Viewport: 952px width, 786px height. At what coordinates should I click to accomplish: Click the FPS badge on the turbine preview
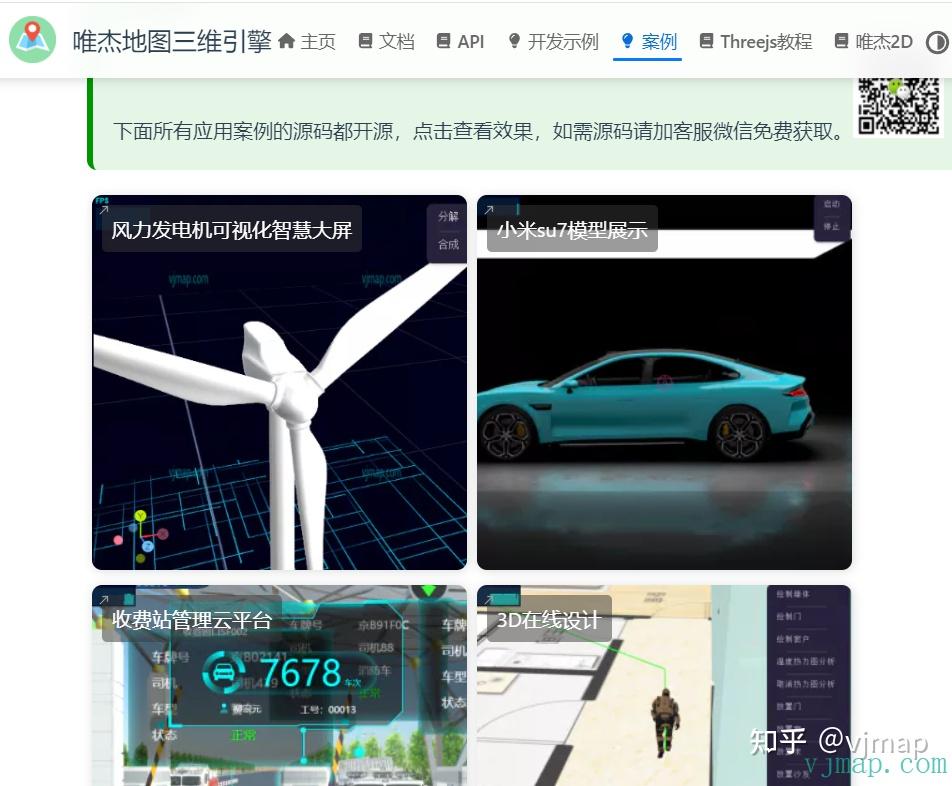coord(100,199)
